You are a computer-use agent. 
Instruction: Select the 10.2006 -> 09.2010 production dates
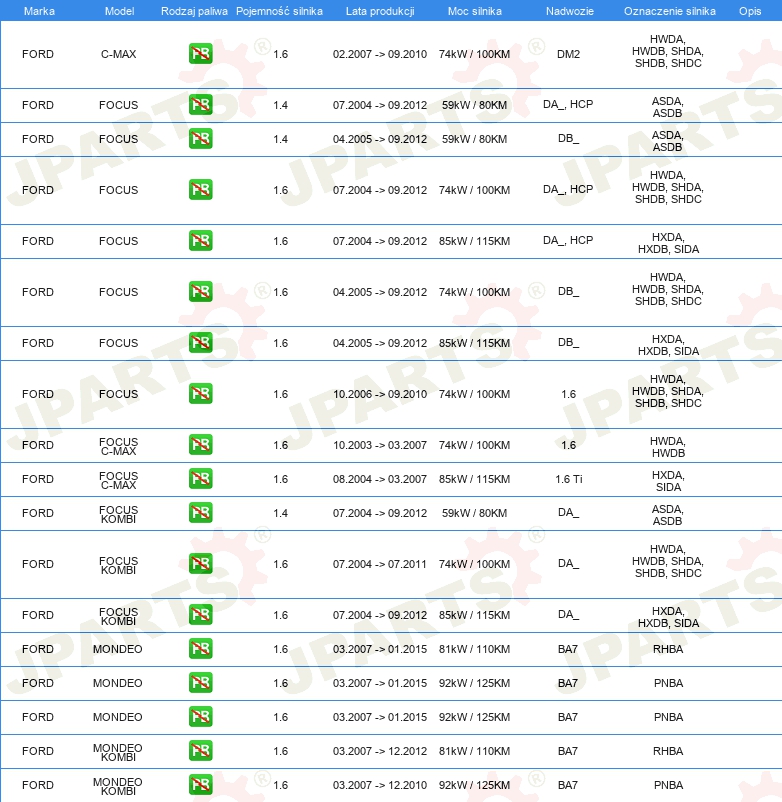tap(379, 394)
